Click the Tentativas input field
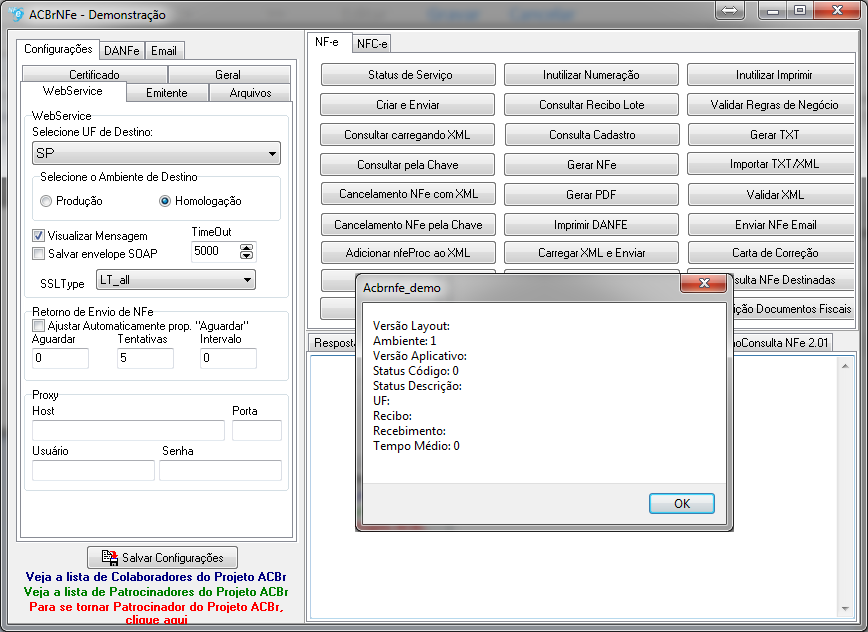Image resolution: width=868 pixels, height=632 pixels. [x=146, y=358]
